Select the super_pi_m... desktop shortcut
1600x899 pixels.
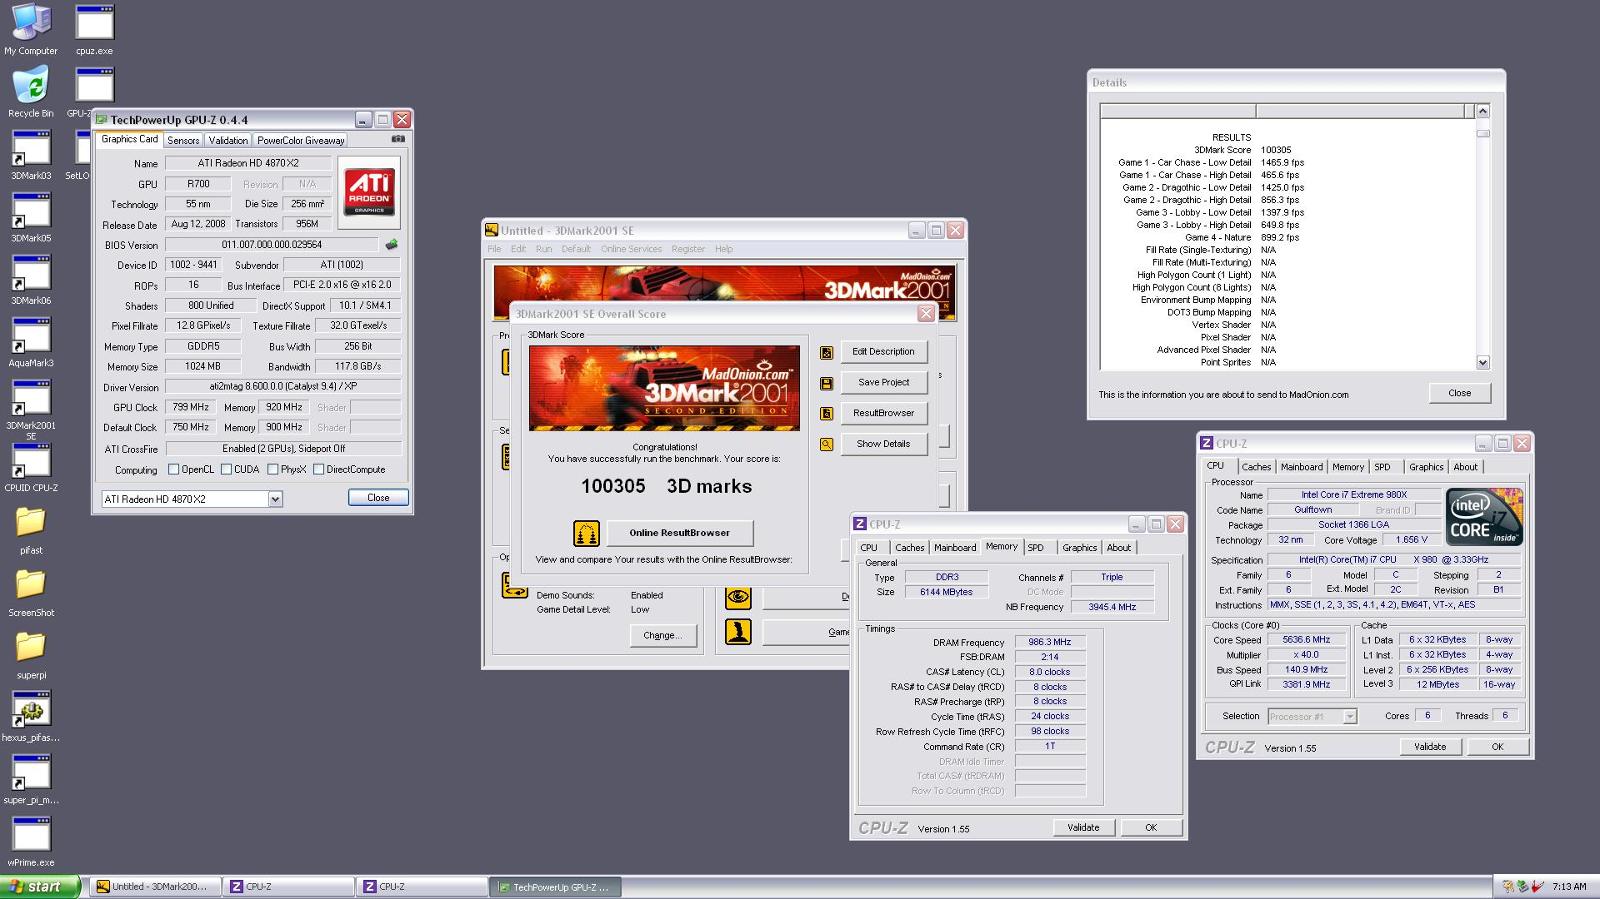tap(31, 779)
